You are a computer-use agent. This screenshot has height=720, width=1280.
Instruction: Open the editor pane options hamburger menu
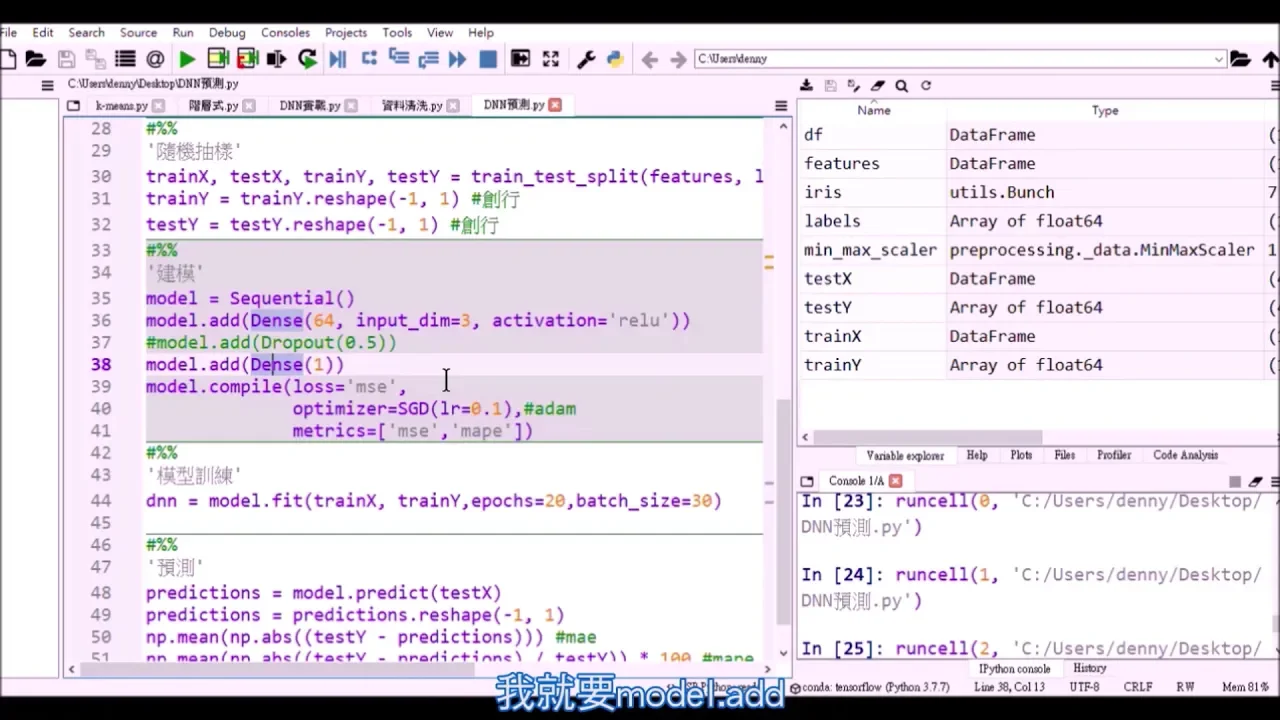click(x=781, y=106)
